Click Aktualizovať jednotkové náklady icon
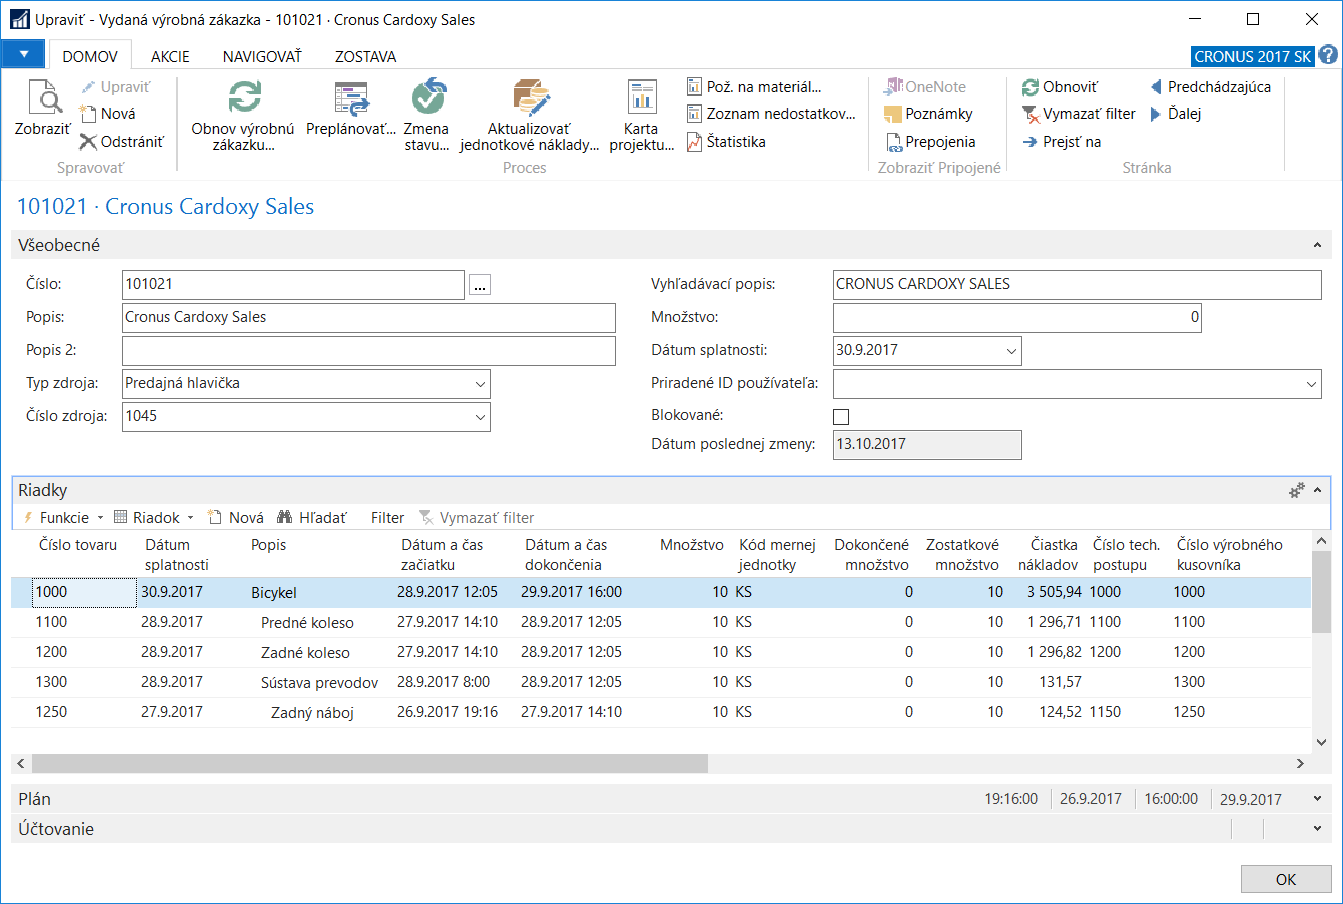 tap(531, 97)
